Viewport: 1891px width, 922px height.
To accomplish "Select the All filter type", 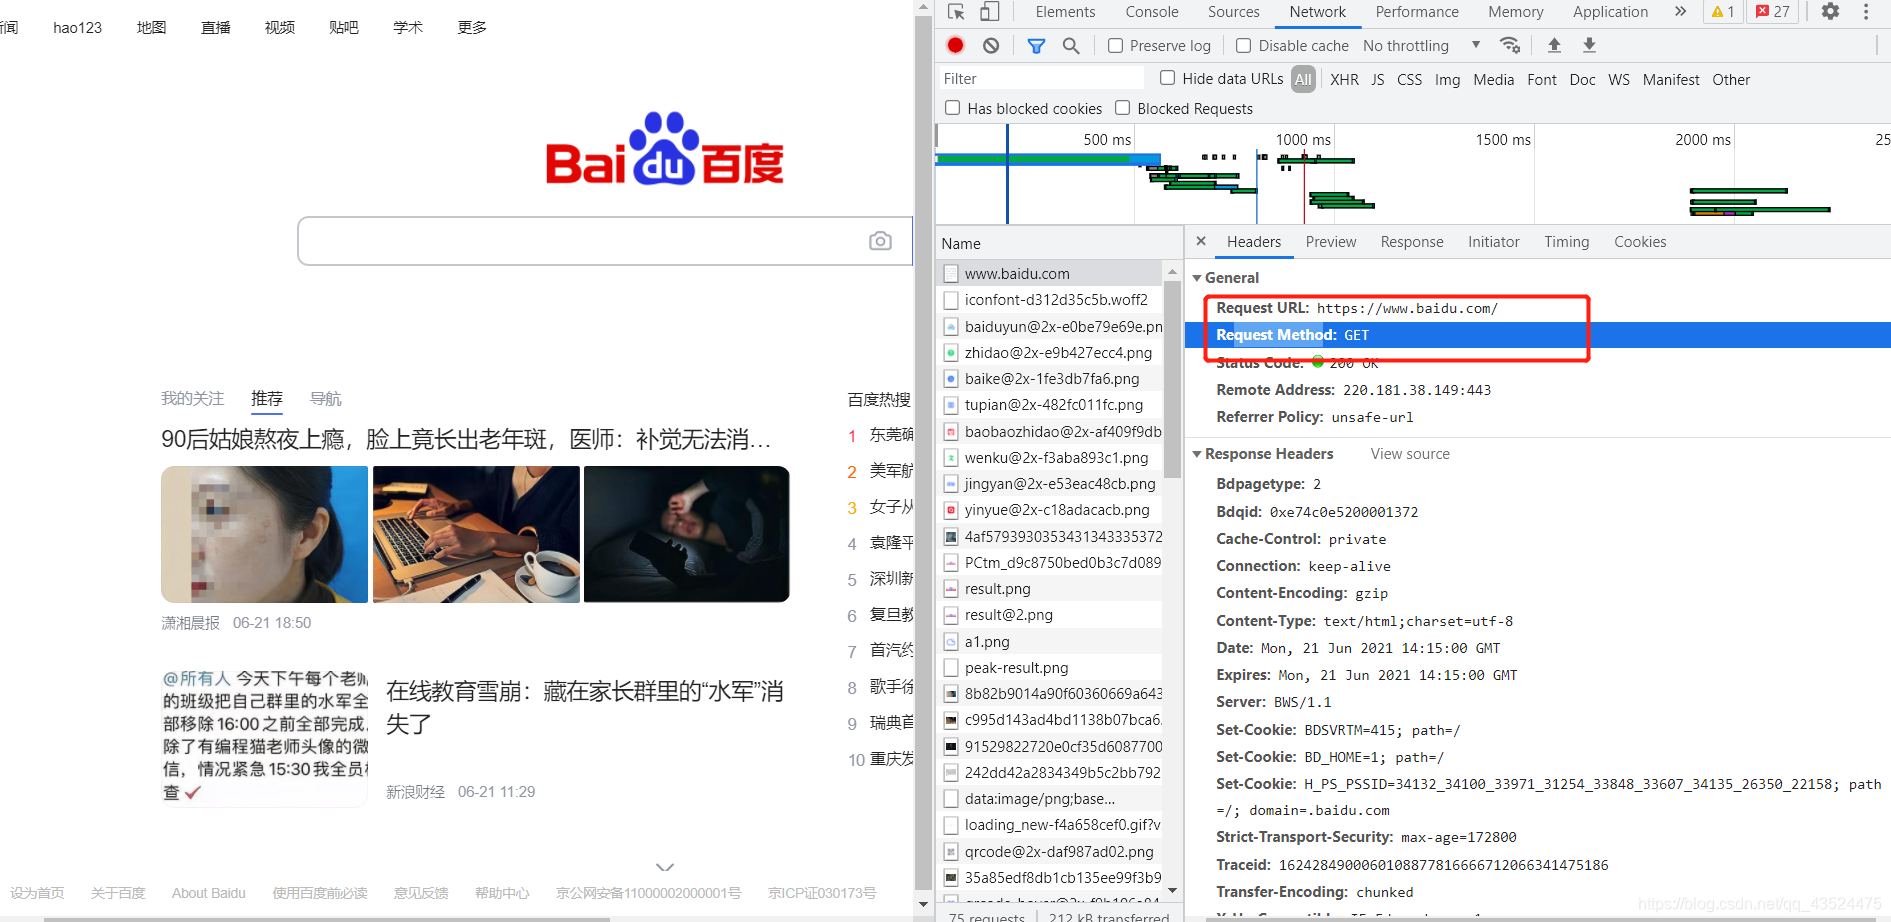I will coord(1303,79).
